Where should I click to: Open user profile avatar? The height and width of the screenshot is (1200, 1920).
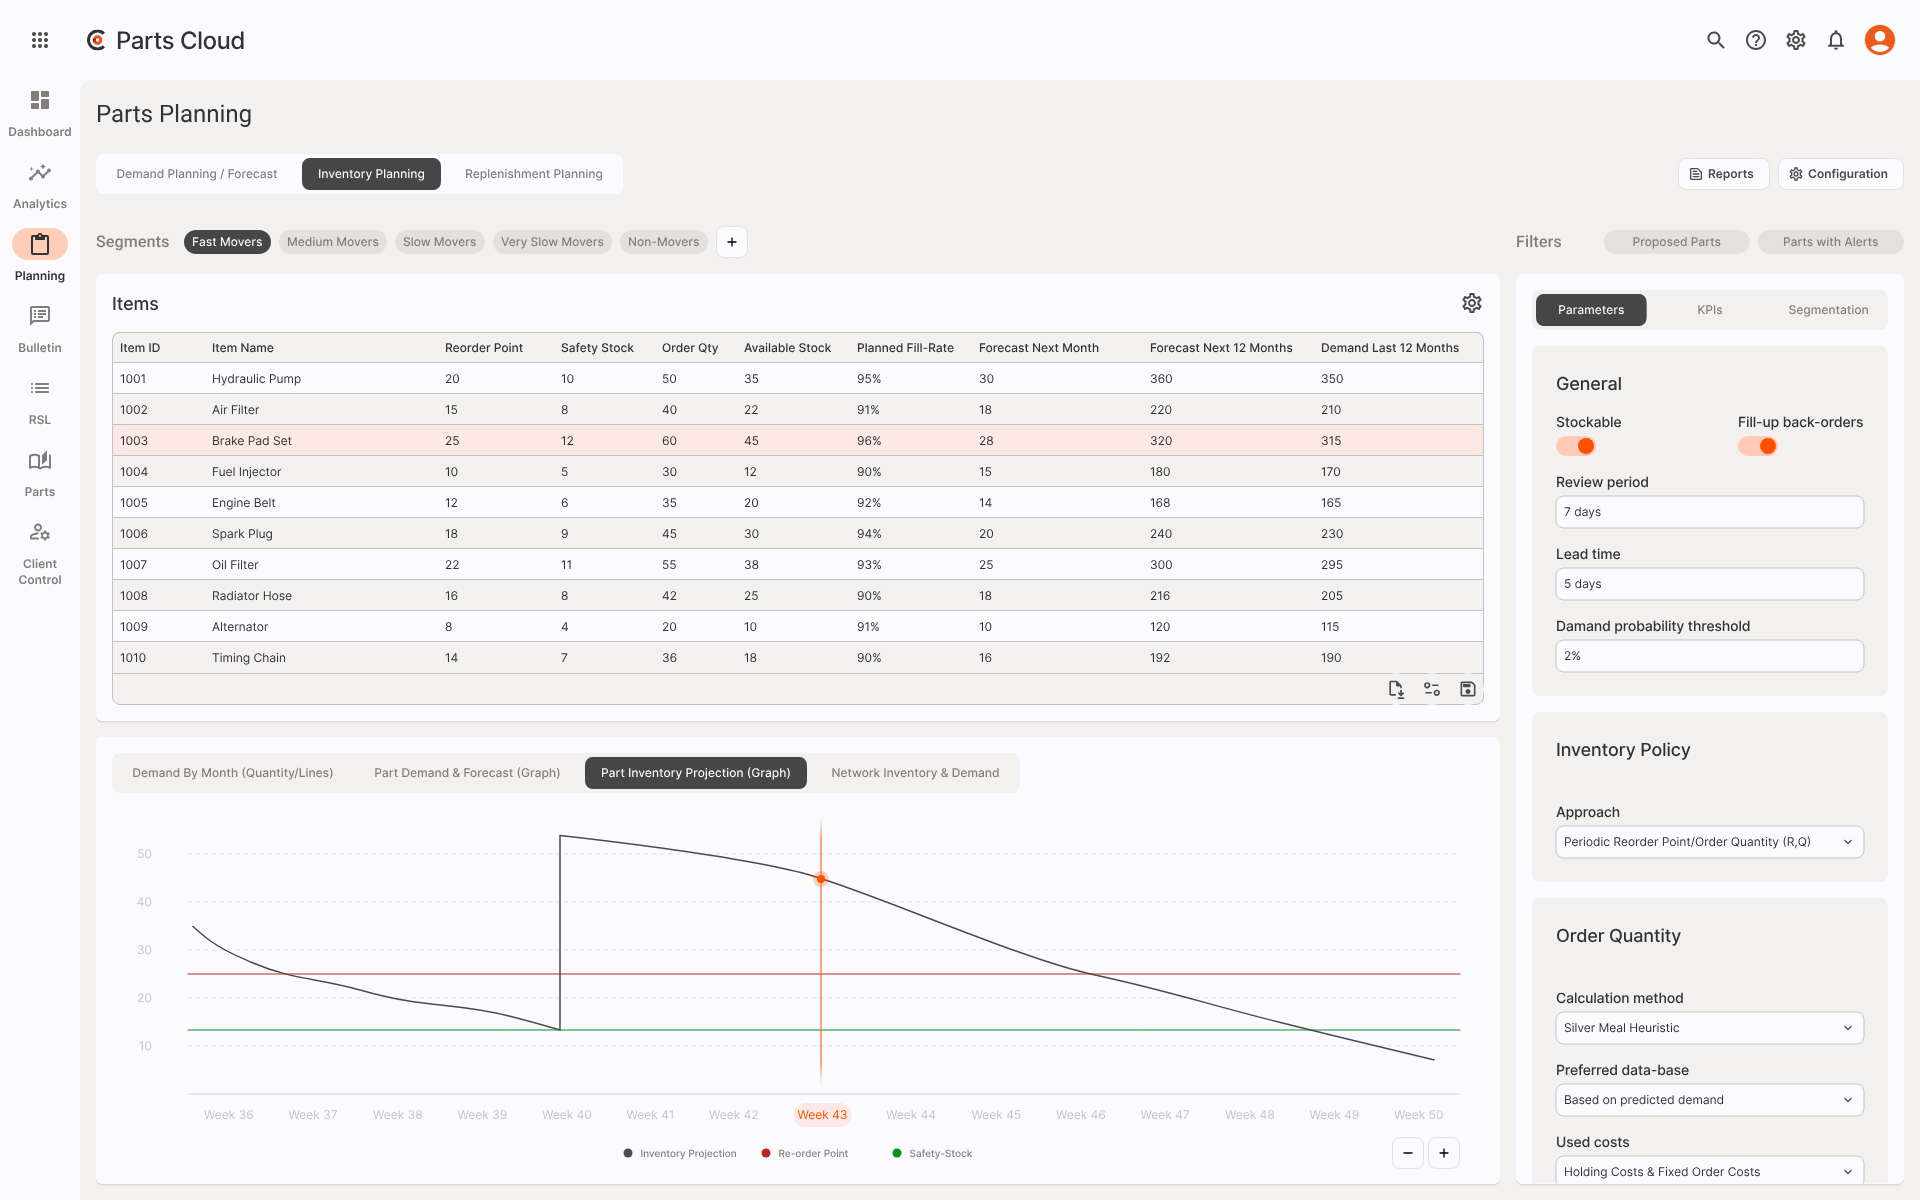pyautogui.click(x=1880, y=40)
